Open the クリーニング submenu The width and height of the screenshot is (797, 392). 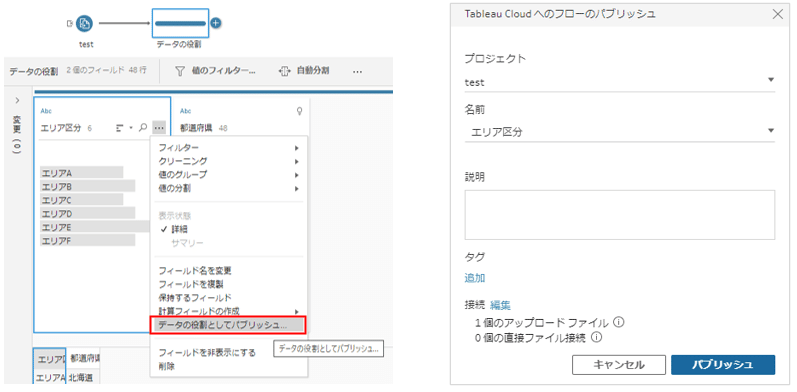(229, 161)
